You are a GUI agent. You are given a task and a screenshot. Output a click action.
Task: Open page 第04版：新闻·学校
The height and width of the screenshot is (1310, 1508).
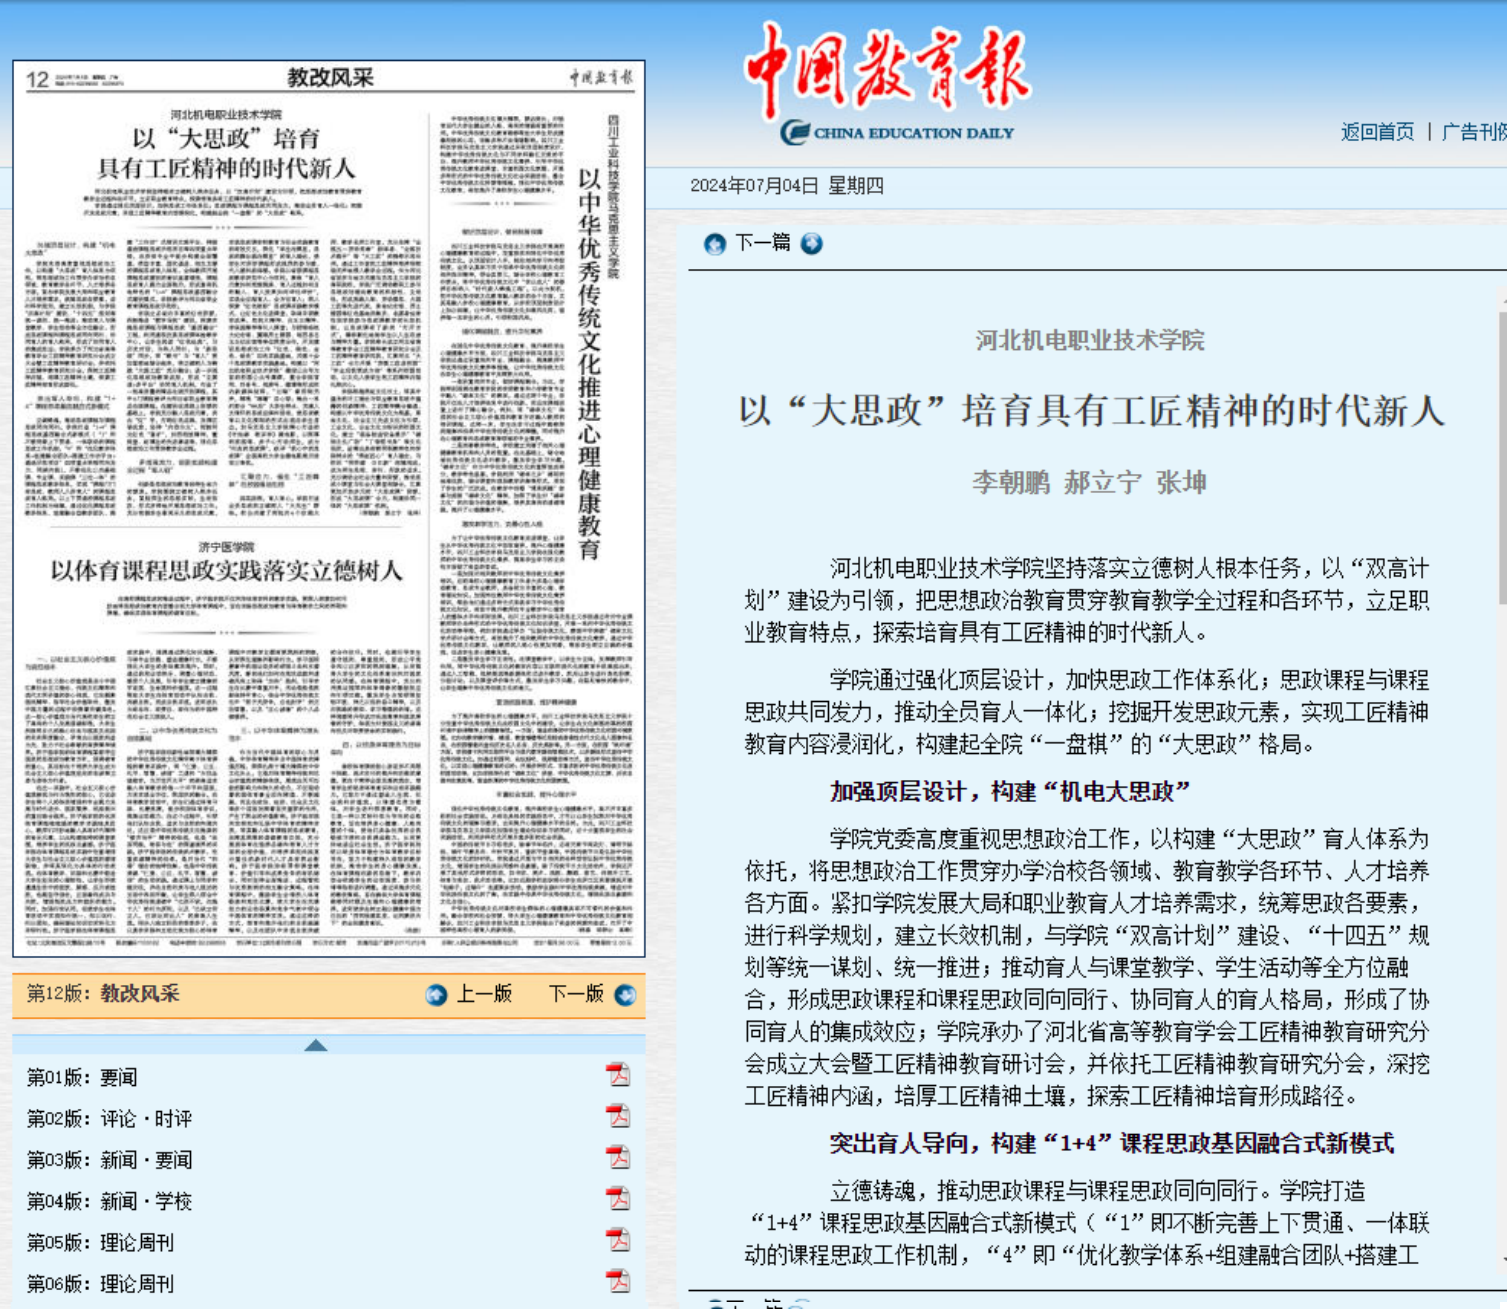point(109,1201)
